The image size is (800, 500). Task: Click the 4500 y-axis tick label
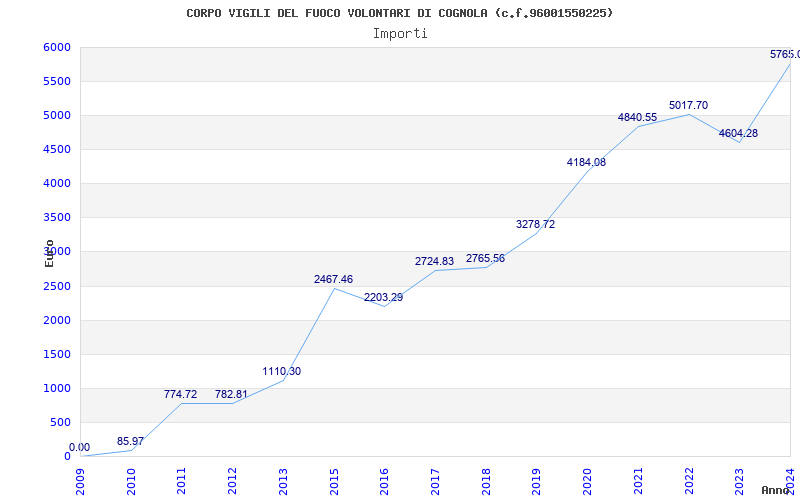click(x=57, y=149)
